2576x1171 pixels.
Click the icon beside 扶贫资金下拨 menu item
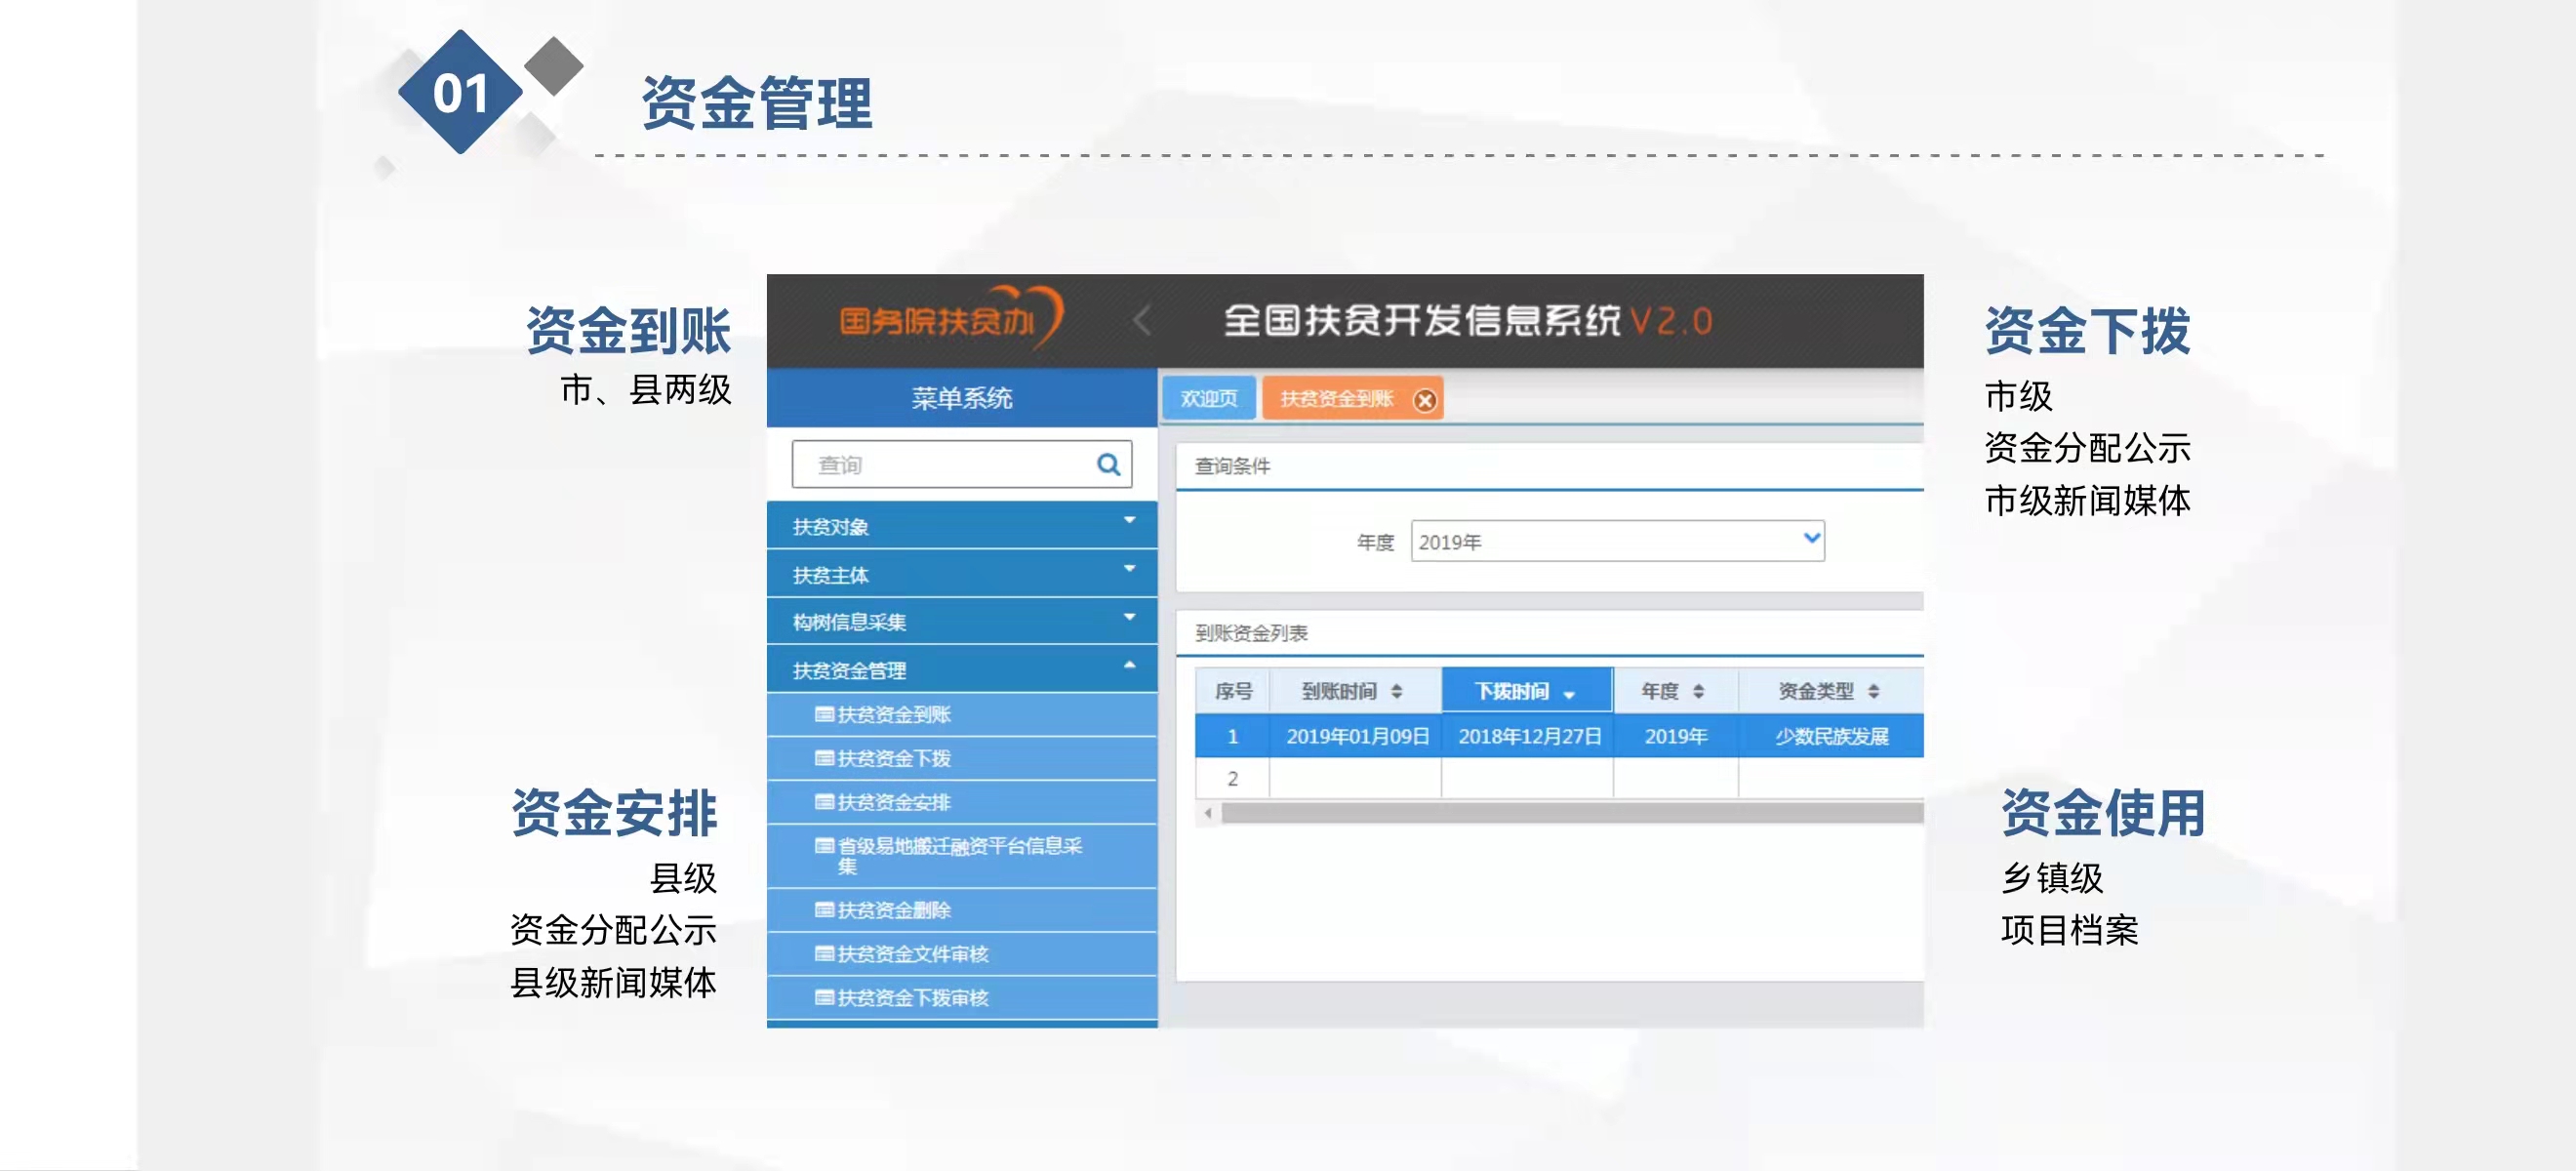pos(824,758)
